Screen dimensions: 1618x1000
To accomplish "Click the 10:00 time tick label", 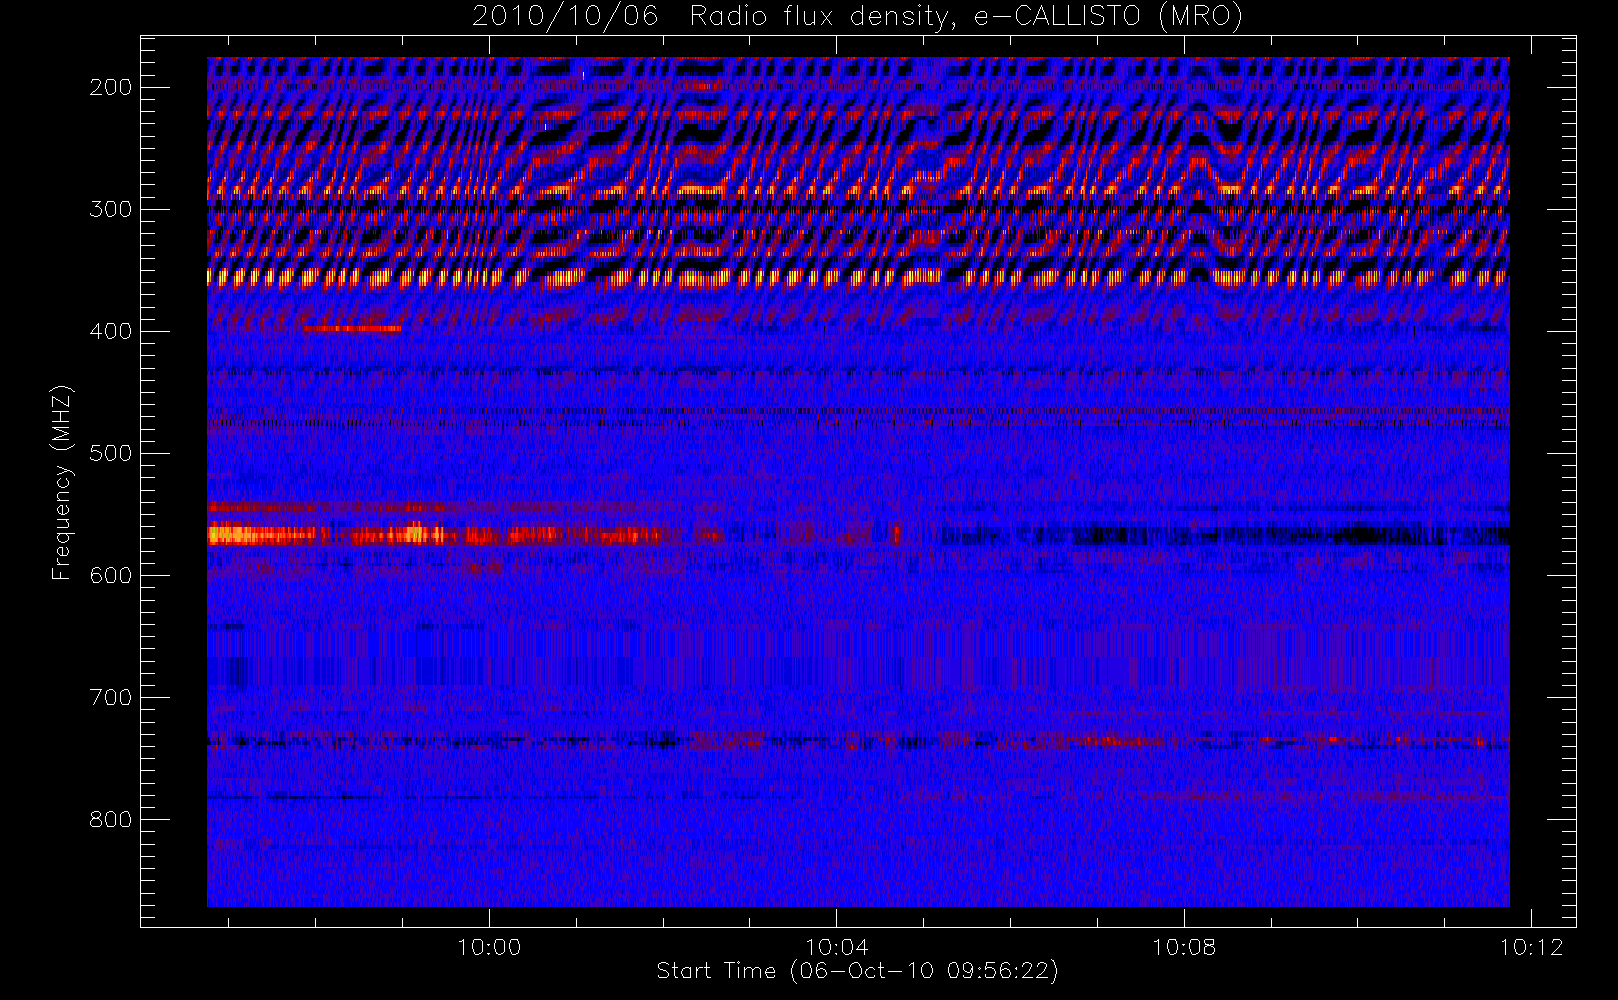I will [489, 947].
